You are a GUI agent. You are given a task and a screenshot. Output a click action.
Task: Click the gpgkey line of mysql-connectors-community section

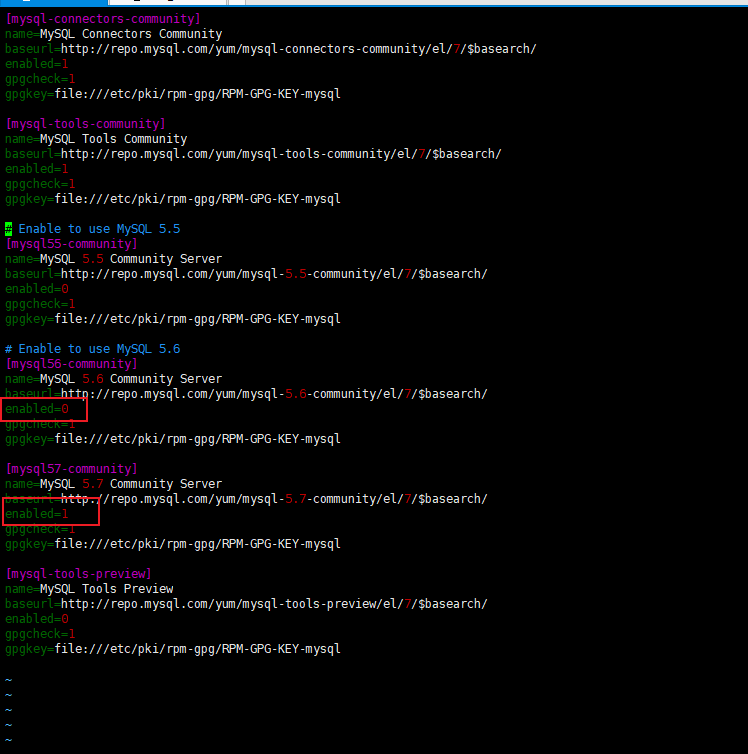pyautogui.click(x=173, y=94)
